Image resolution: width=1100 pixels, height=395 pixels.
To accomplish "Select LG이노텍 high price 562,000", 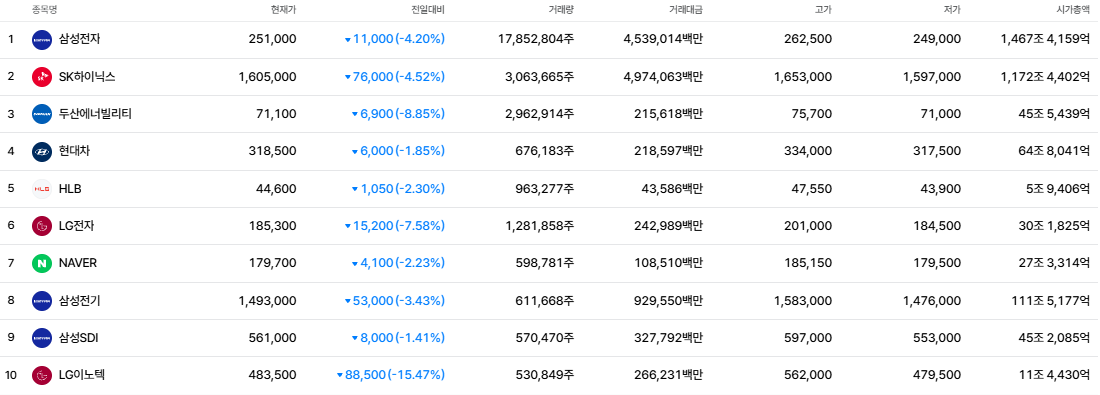I will point(808,375).
